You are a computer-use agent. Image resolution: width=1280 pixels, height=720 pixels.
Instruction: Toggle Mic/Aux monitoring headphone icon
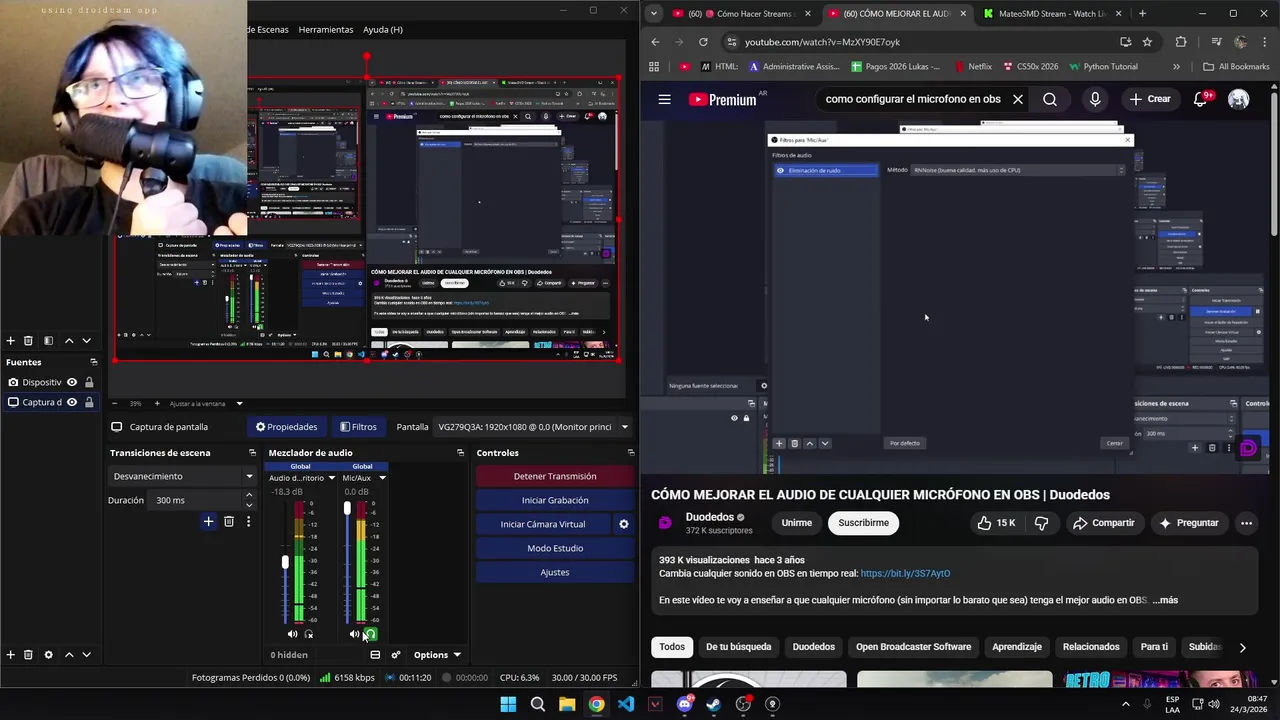pyautogui.click(x=370, y=634)
